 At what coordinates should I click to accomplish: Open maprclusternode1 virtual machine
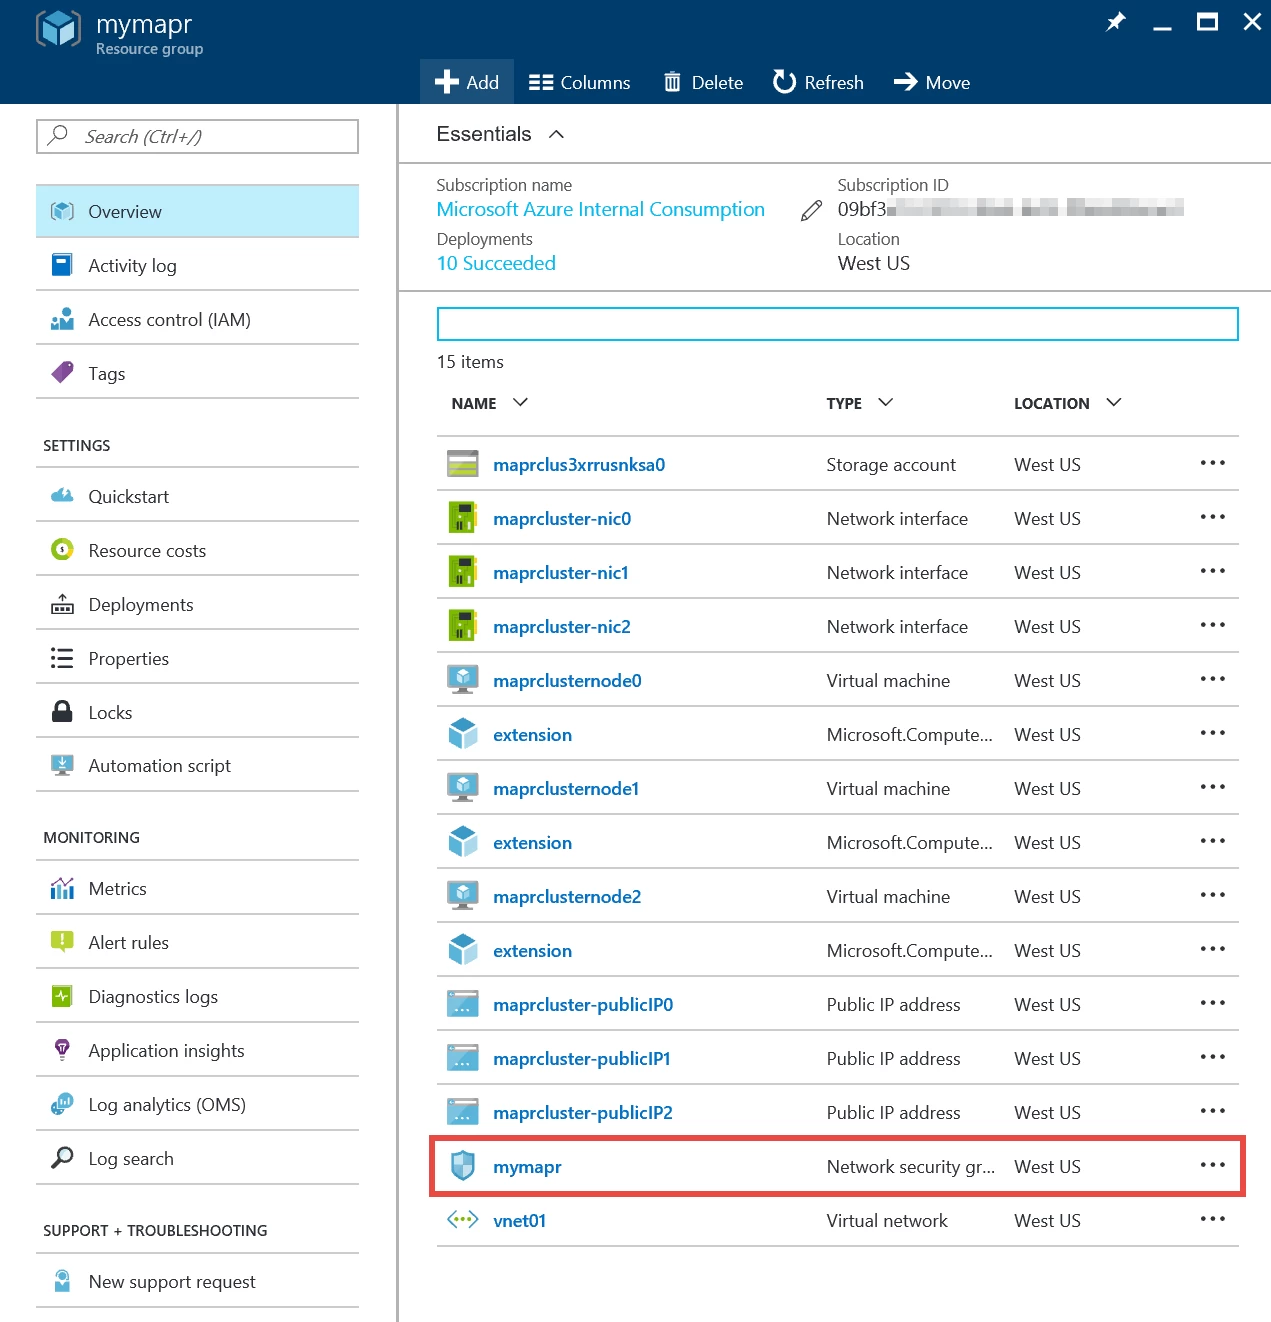[x=566, y=789]
